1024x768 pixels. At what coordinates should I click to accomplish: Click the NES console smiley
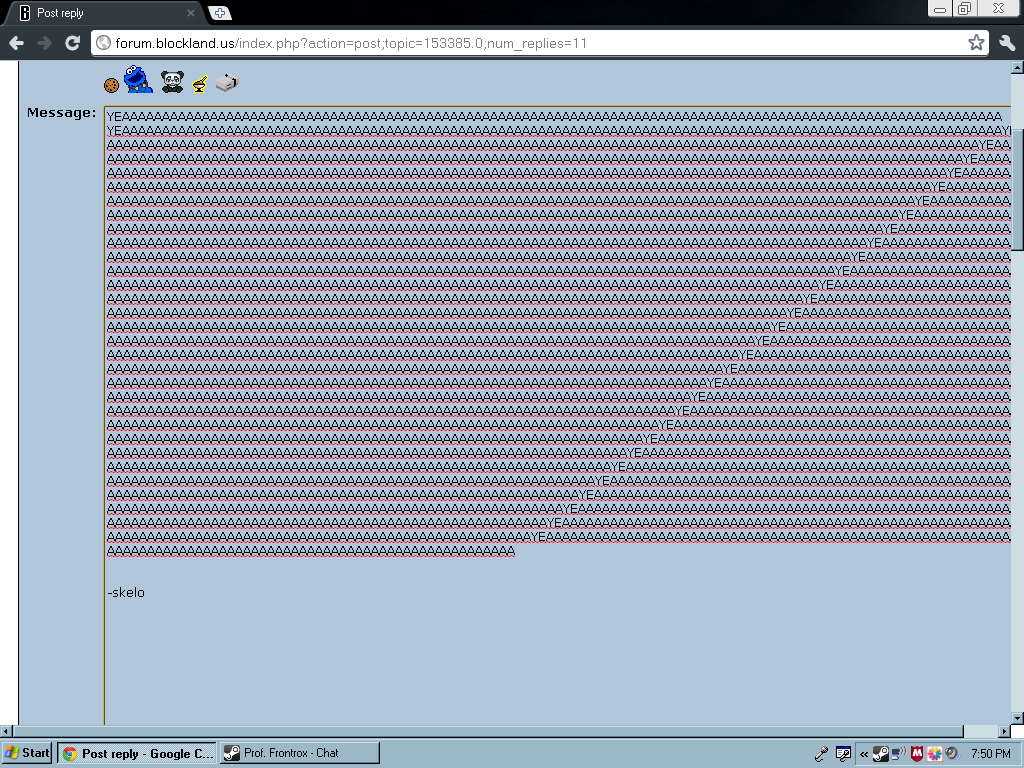227,83
